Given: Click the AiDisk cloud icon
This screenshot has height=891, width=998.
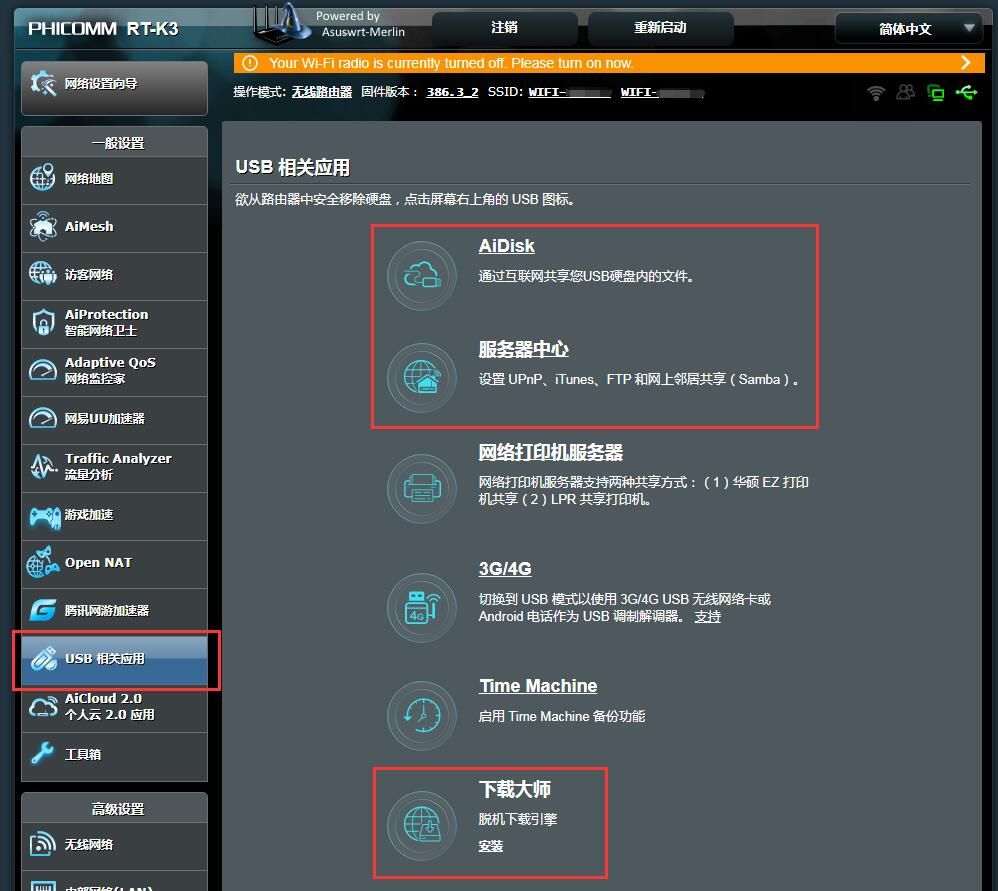Looking at the screenshot, I should click(x=421, y=273).
